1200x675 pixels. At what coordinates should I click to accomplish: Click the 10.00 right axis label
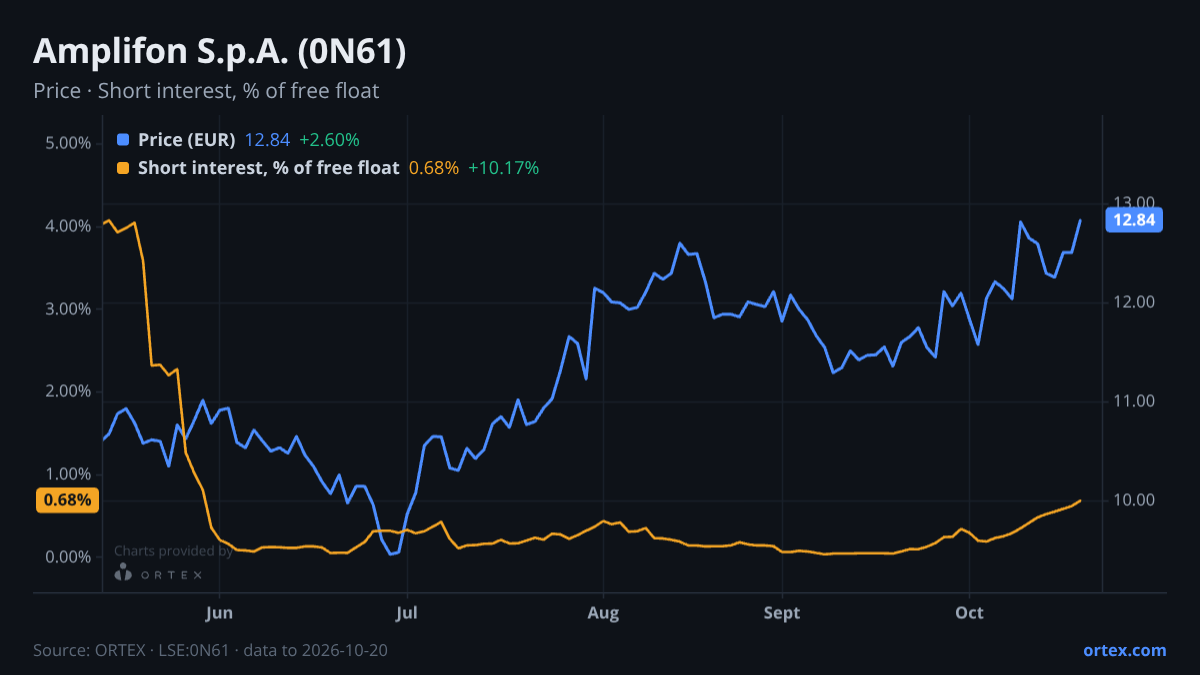[1134, 500]
